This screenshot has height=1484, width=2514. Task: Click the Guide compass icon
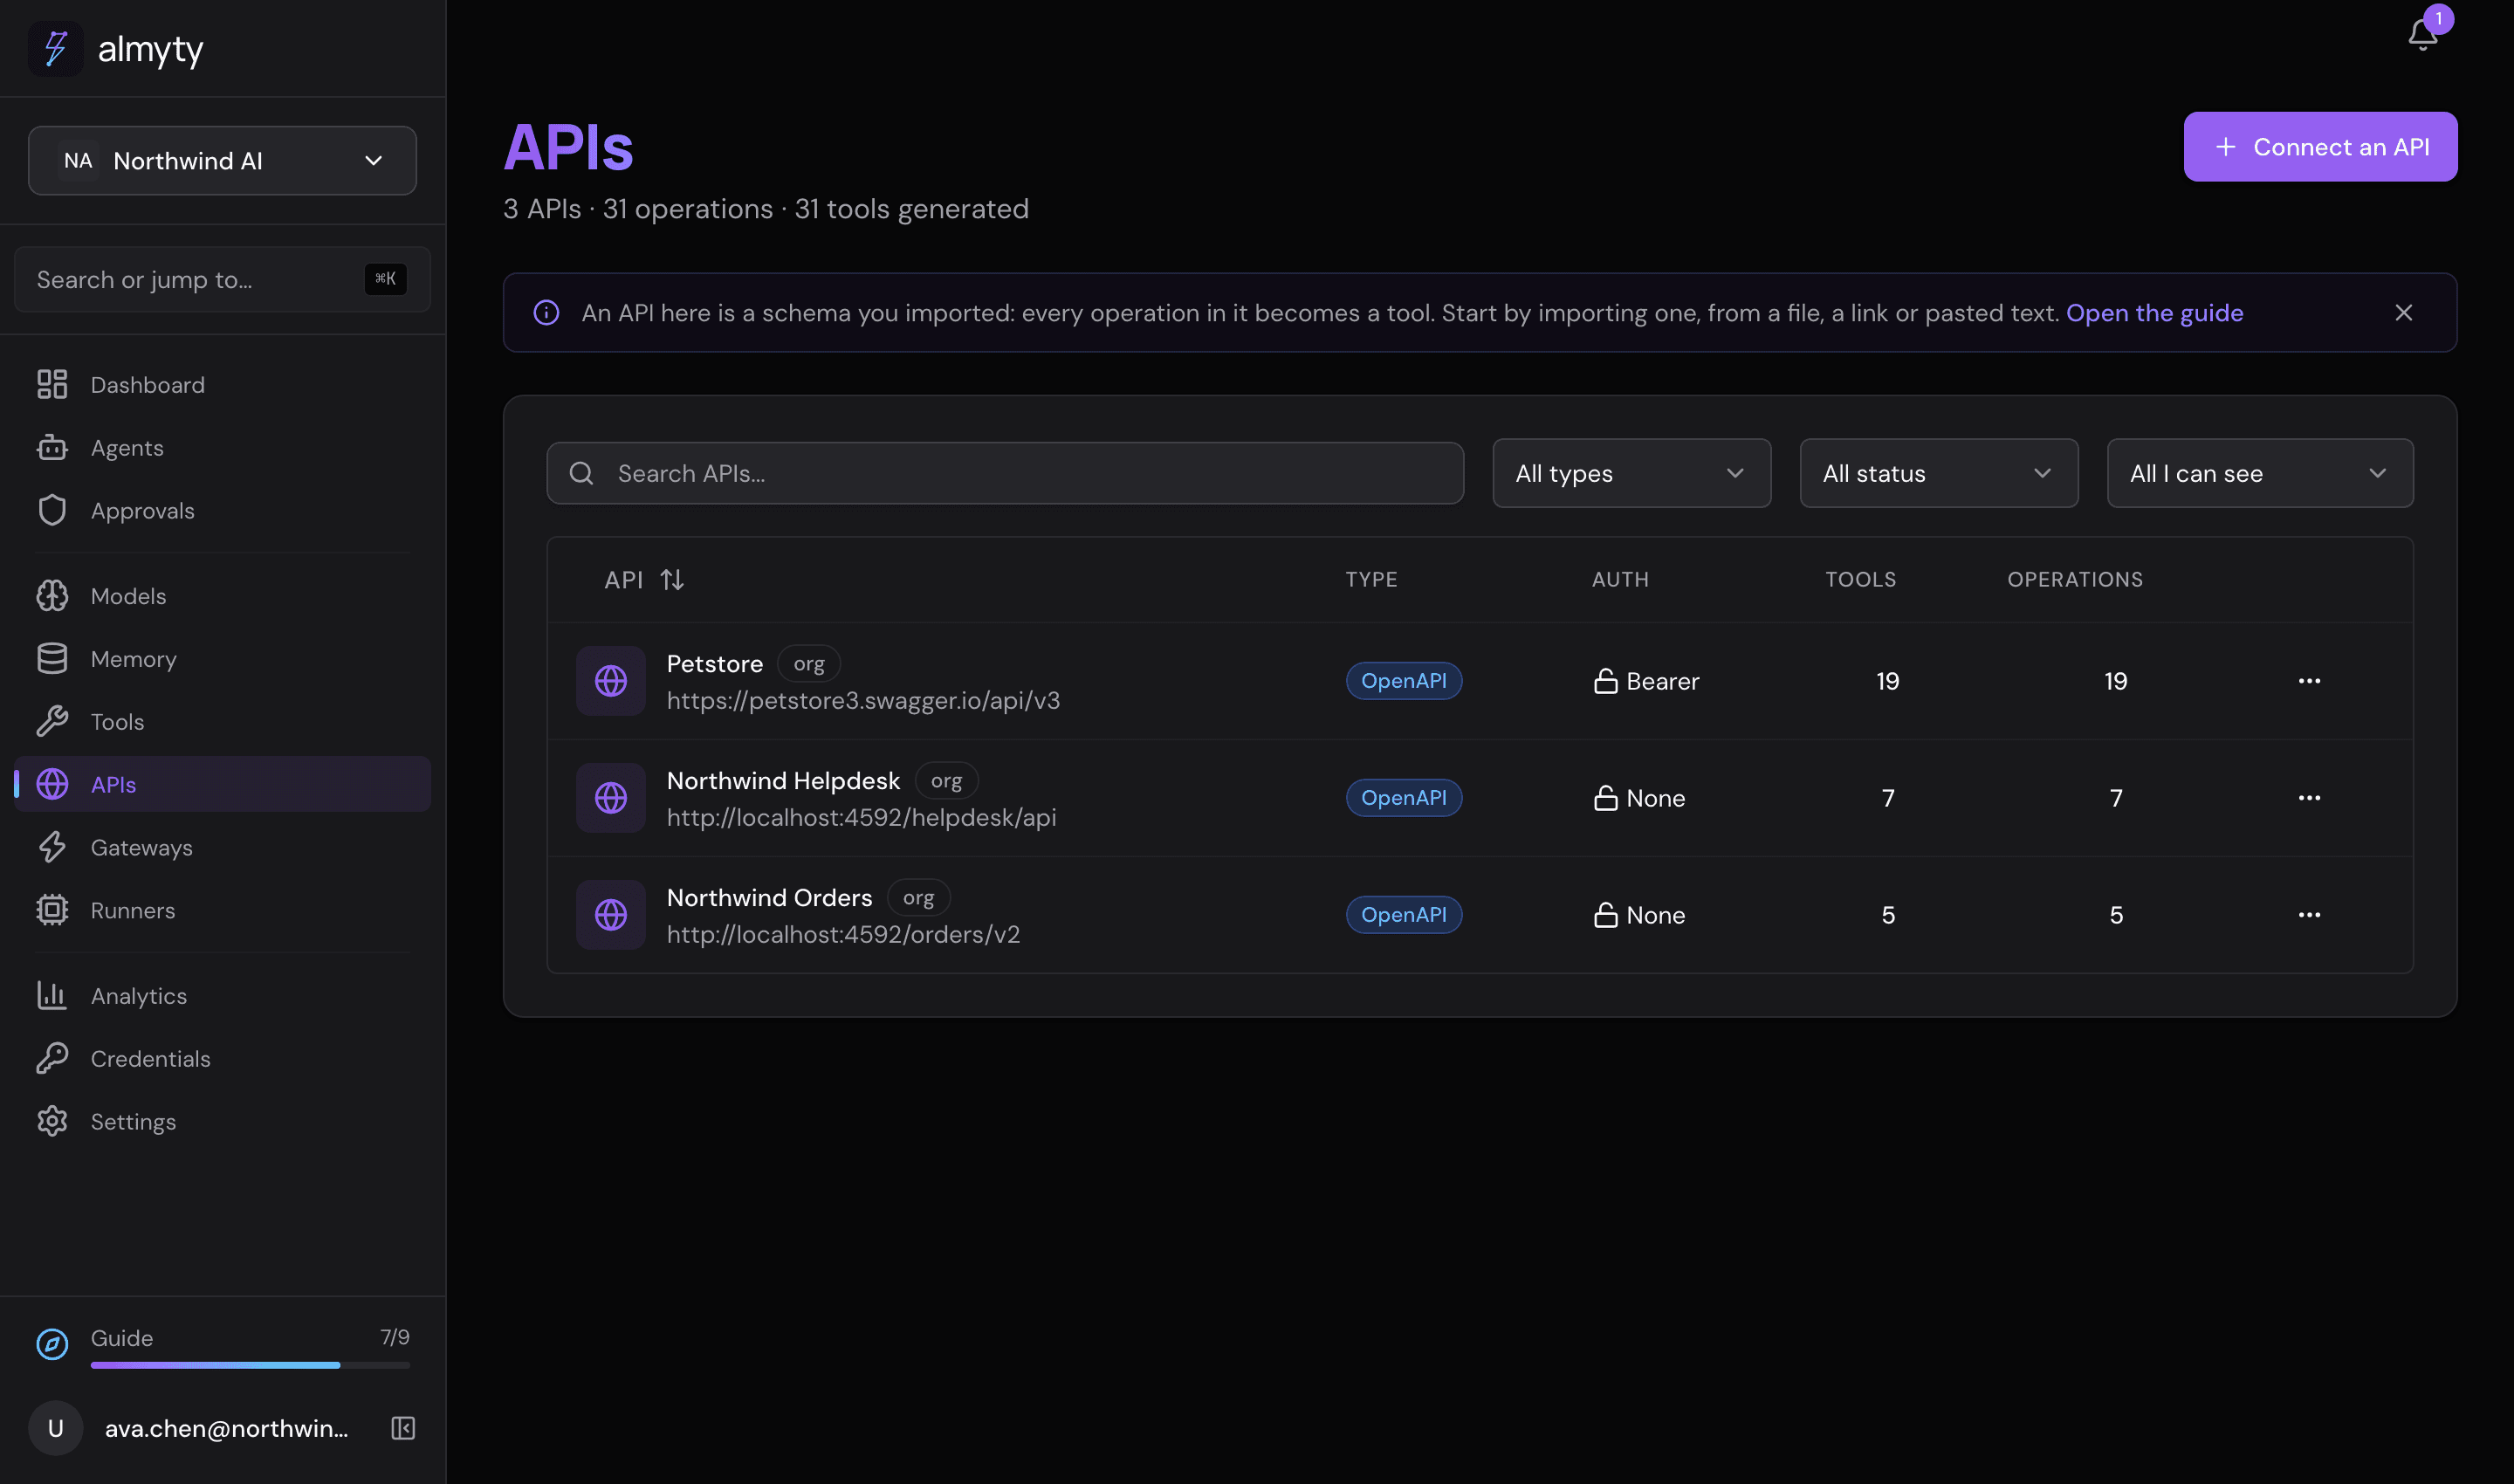[52, 1344]
